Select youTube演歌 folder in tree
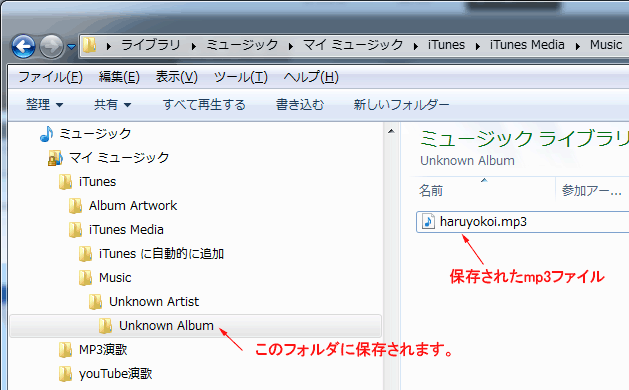This screenshot has width=629, height=390. click(116, 374)
